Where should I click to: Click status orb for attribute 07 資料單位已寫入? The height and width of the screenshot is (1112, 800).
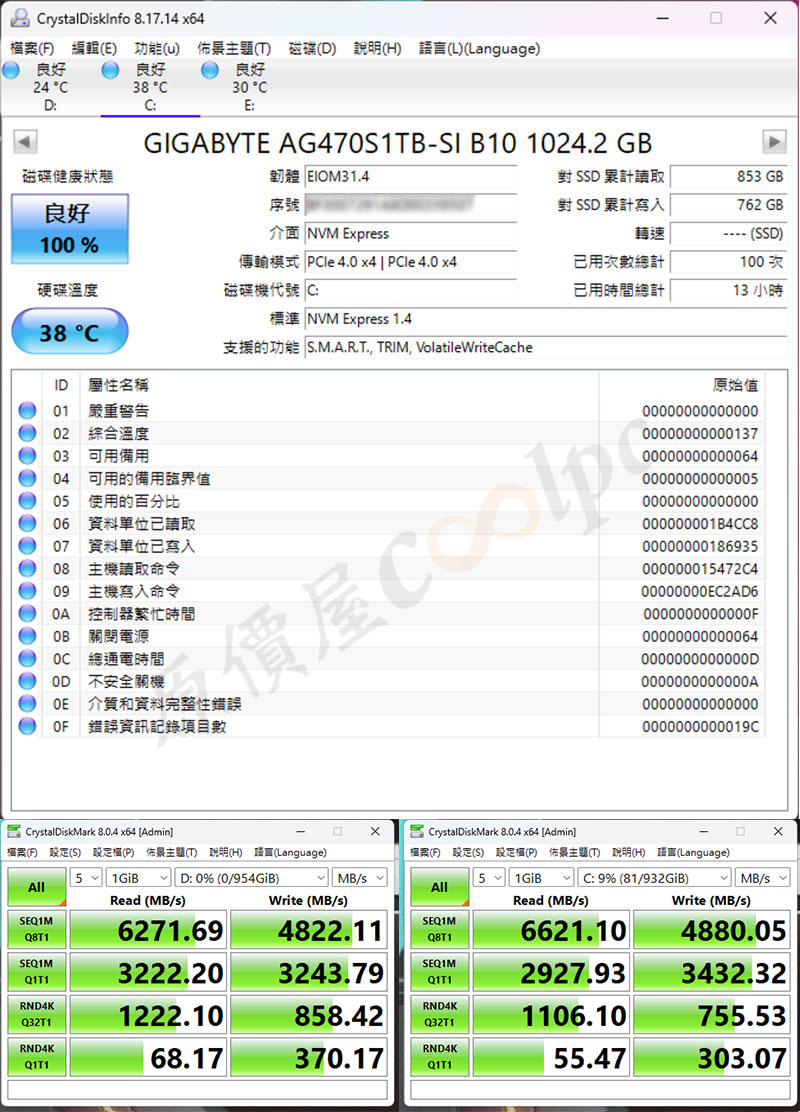coord(28,546)
